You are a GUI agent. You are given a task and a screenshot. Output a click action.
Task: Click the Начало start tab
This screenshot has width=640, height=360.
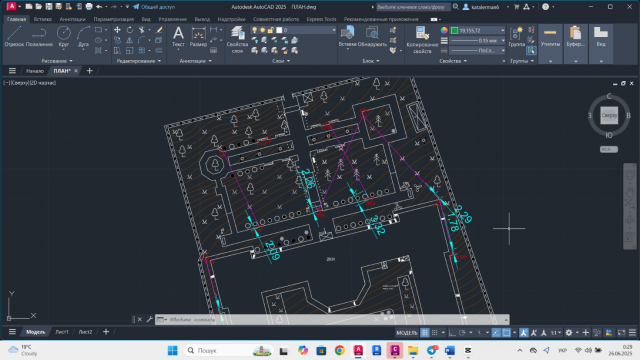[x=35, y=71]
